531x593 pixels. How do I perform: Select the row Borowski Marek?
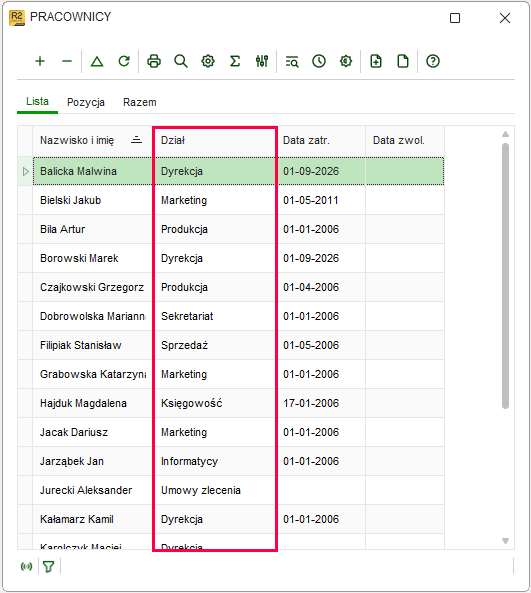[x=238, y=258]
